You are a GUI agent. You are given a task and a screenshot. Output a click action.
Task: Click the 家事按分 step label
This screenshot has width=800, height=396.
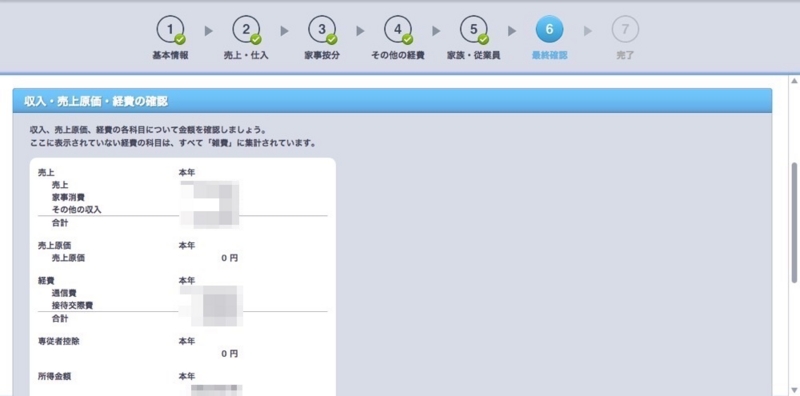[x=322, y=56]
